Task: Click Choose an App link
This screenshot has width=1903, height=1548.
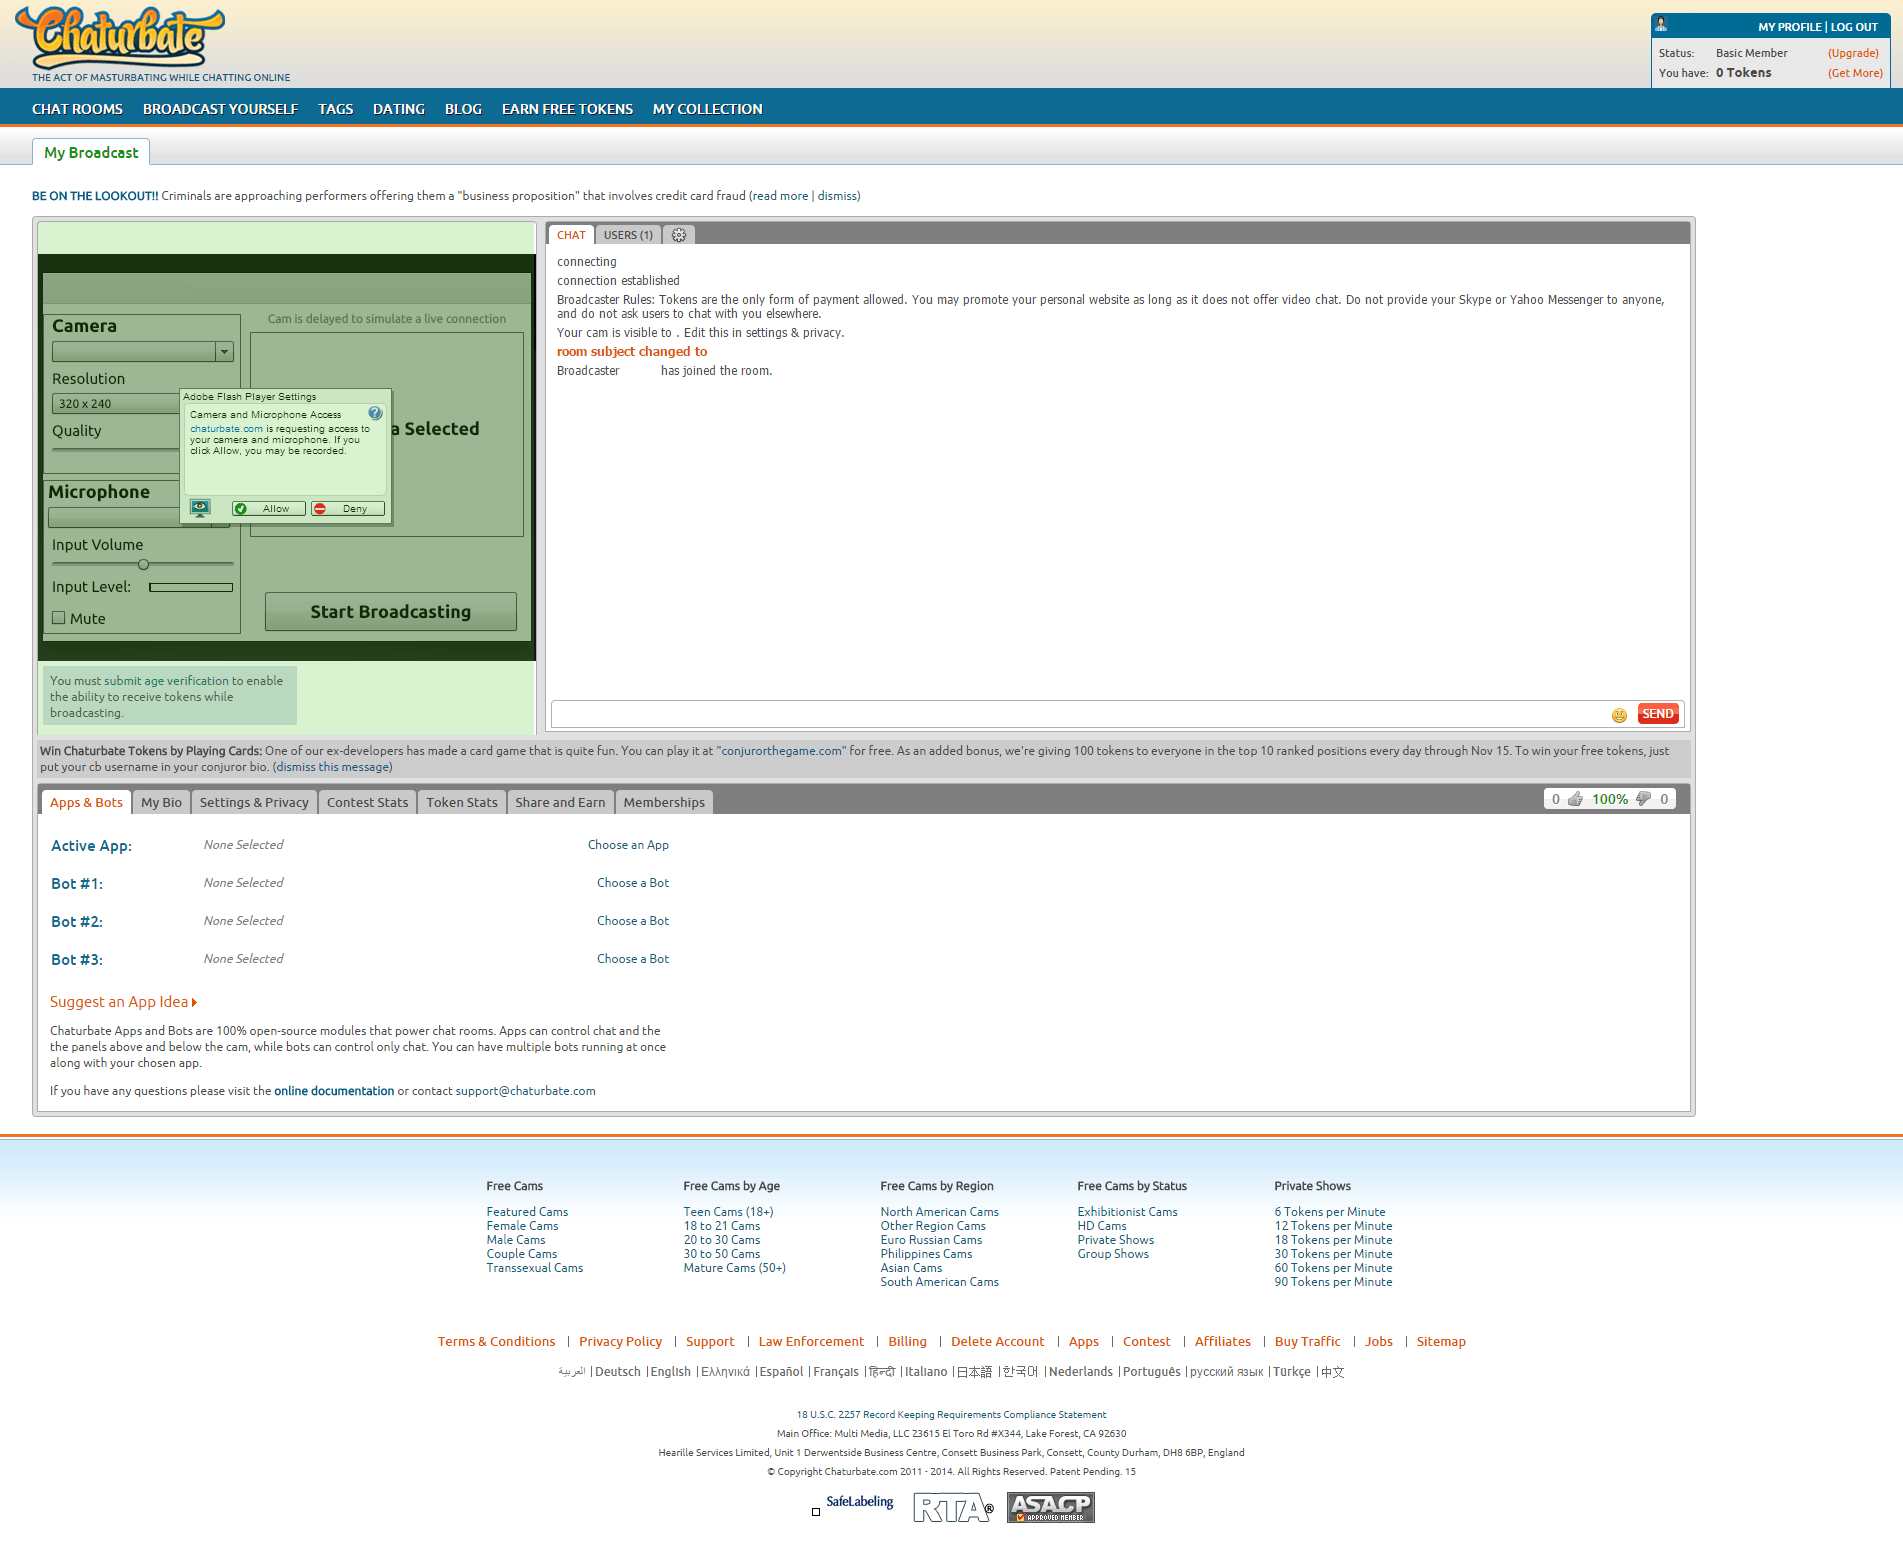Action: click(x=628, y=845)
